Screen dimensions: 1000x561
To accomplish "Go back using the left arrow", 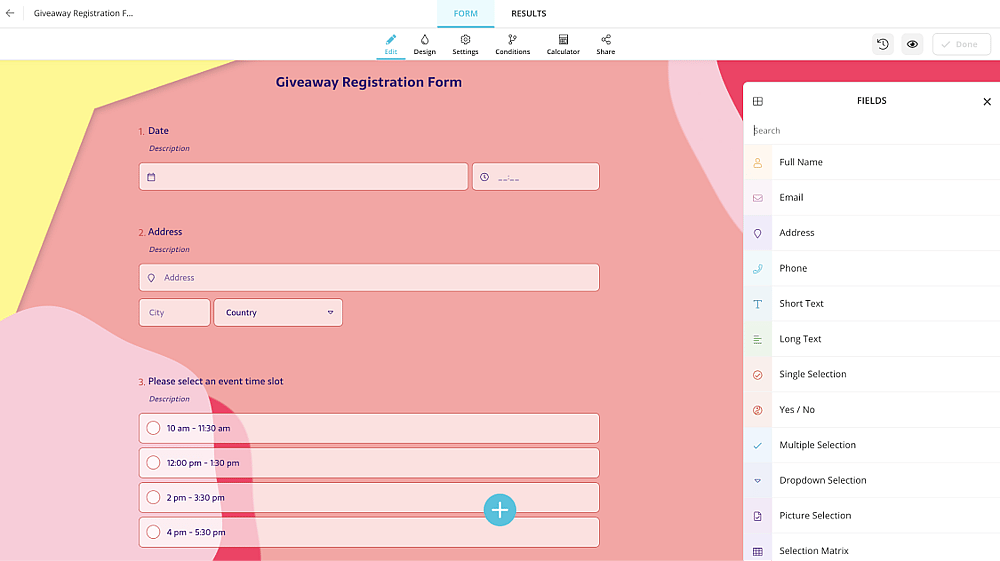I will (x=10, y=13).
